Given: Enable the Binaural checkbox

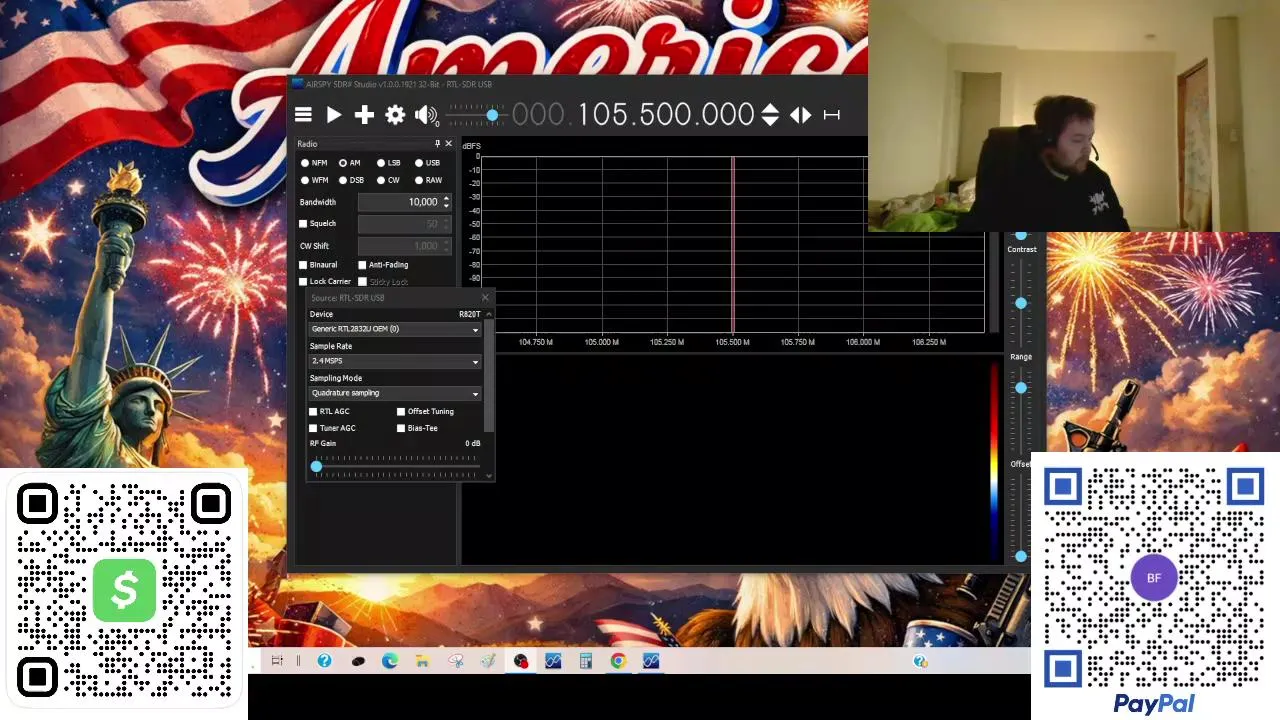Looking at the screenshot, I should pos(303,265).
